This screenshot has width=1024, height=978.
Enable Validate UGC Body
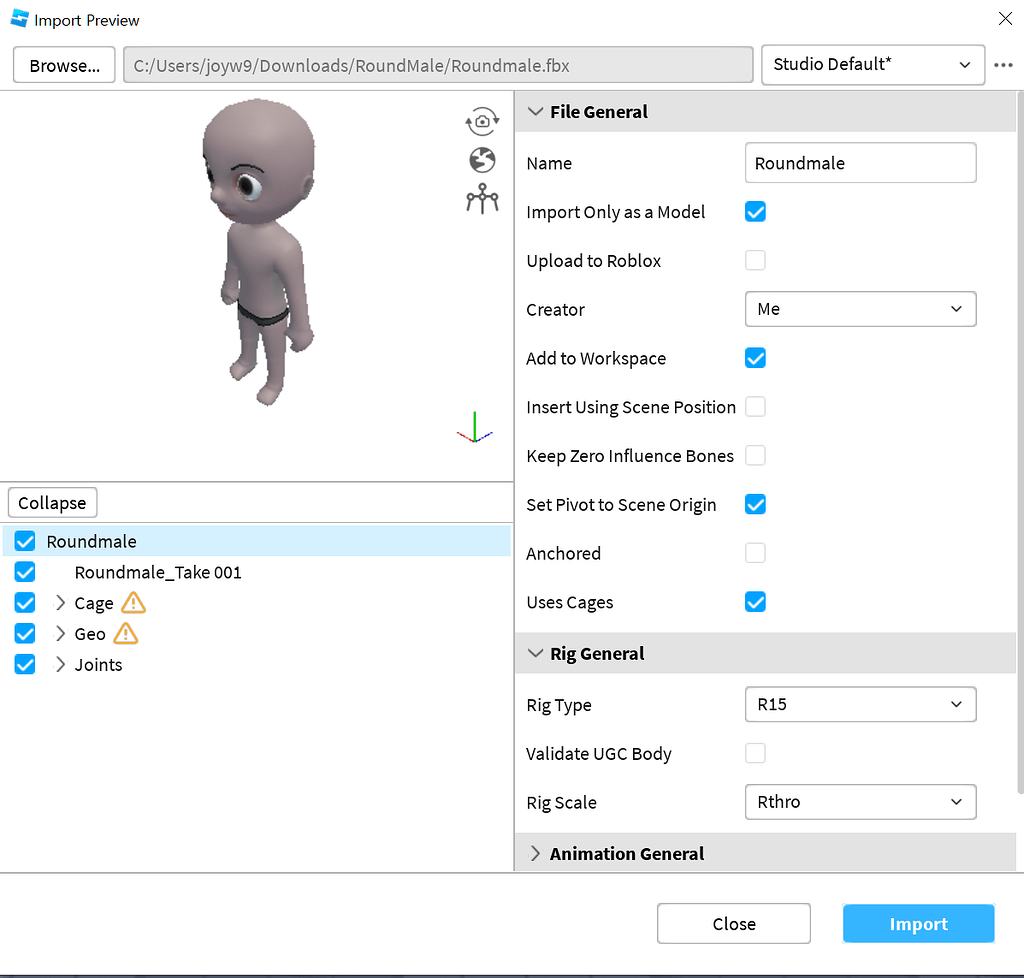coord(755,753)
